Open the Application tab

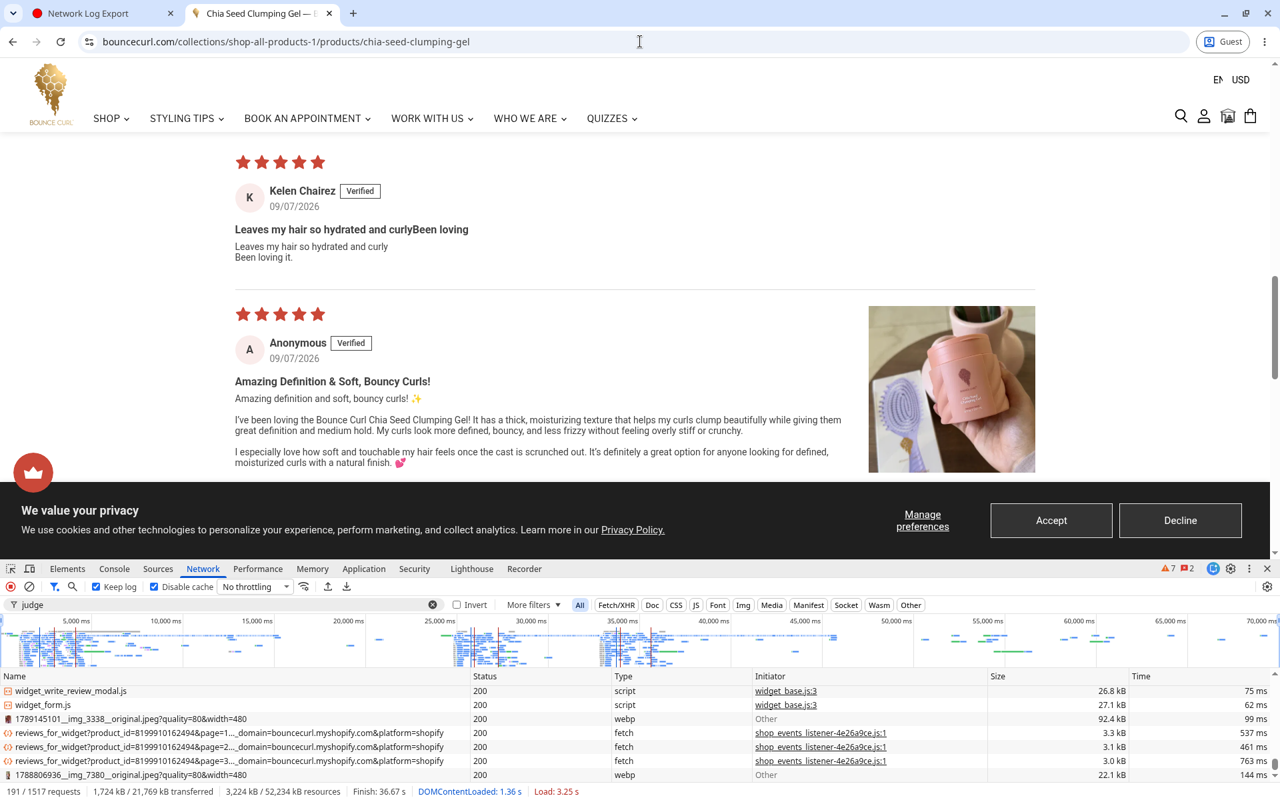point(364,569)
